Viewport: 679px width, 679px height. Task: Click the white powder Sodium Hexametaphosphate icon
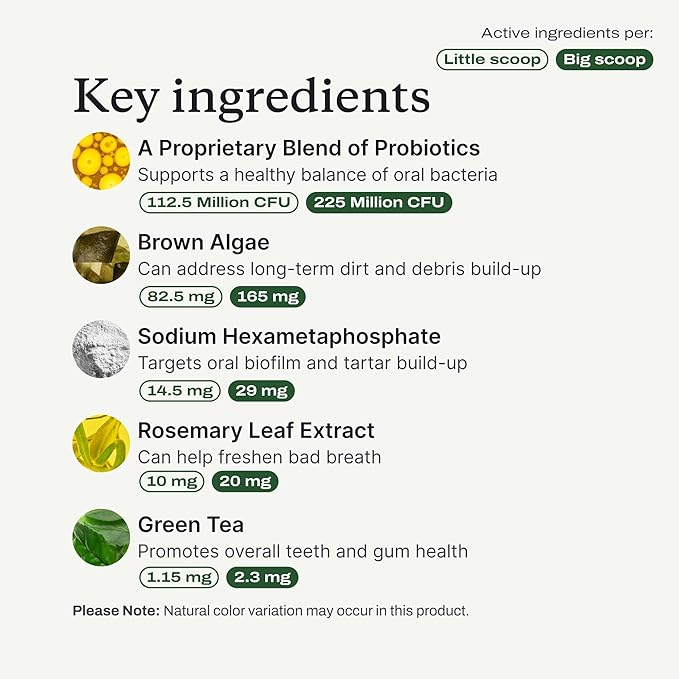[101, 349]
